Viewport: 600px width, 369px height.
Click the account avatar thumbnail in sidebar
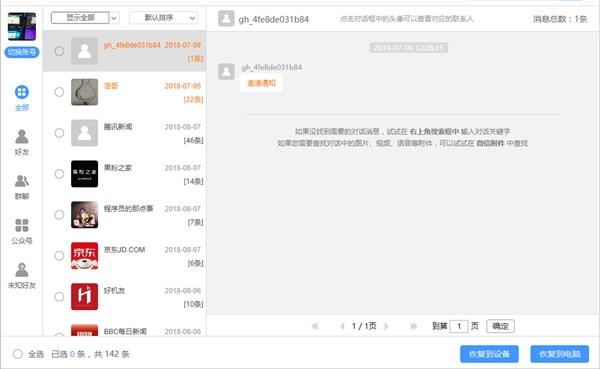click(22, 26)
